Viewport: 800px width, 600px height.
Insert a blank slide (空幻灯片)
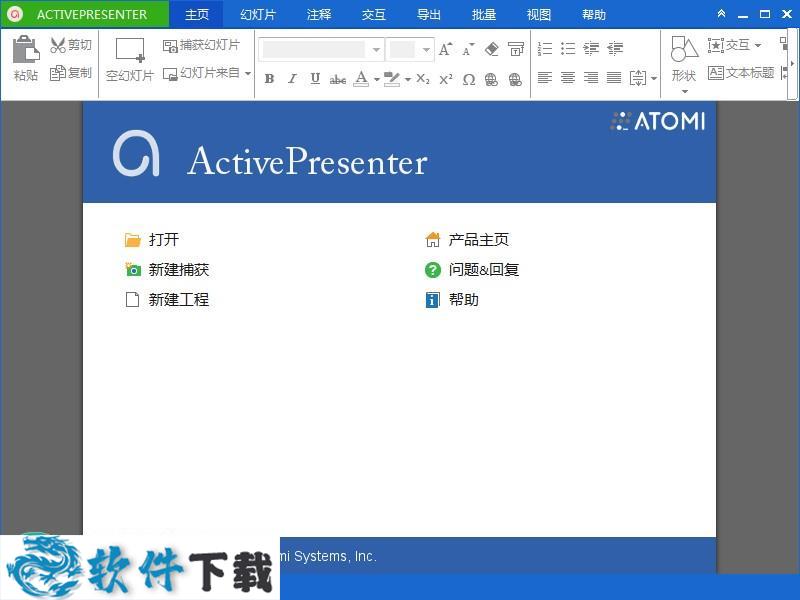point(130,60)
